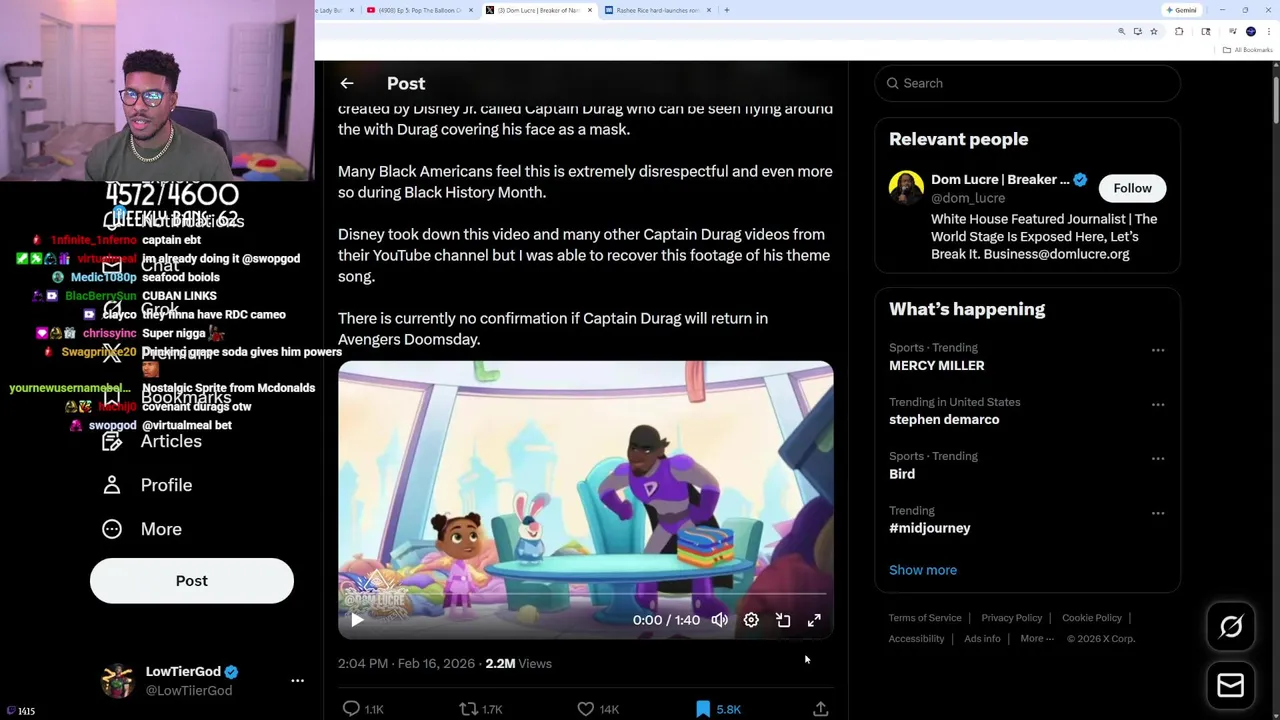Play the Captain Durag video

(x=357, y=620)
